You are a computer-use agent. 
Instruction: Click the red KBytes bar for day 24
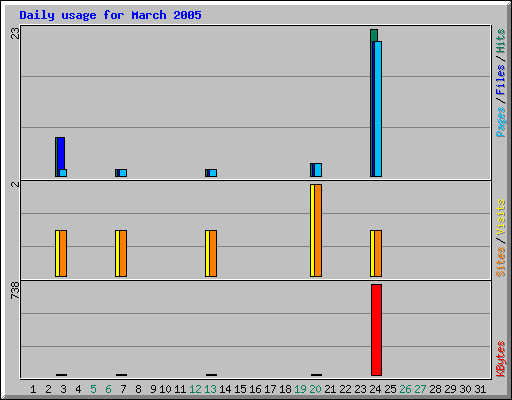click(x=376, y=330)
